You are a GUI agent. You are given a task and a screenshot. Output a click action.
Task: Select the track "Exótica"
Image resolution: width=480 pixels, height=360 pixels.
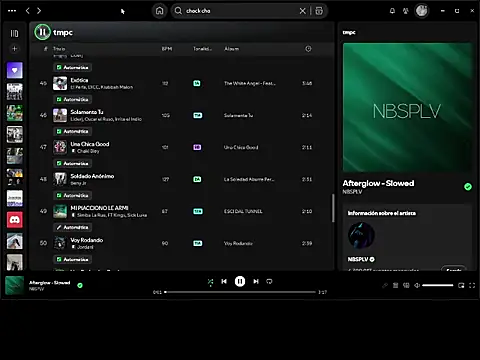click(x=79, y=80)
